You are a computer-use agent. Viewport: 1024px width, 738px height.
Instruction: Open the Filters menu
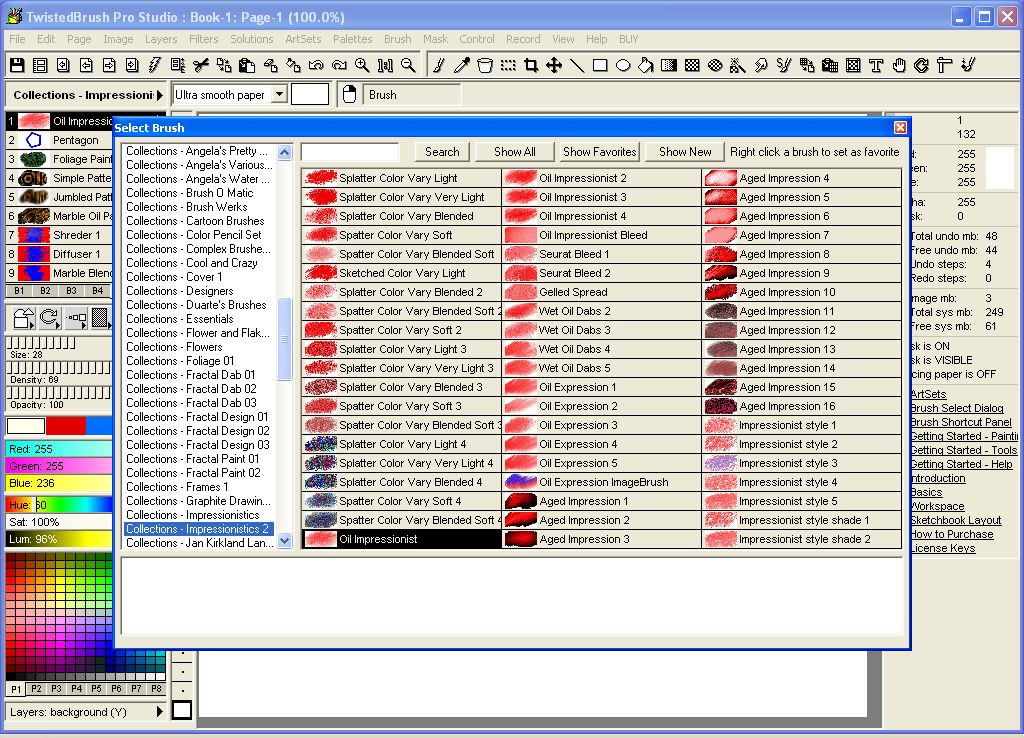(x=204, y=39)
